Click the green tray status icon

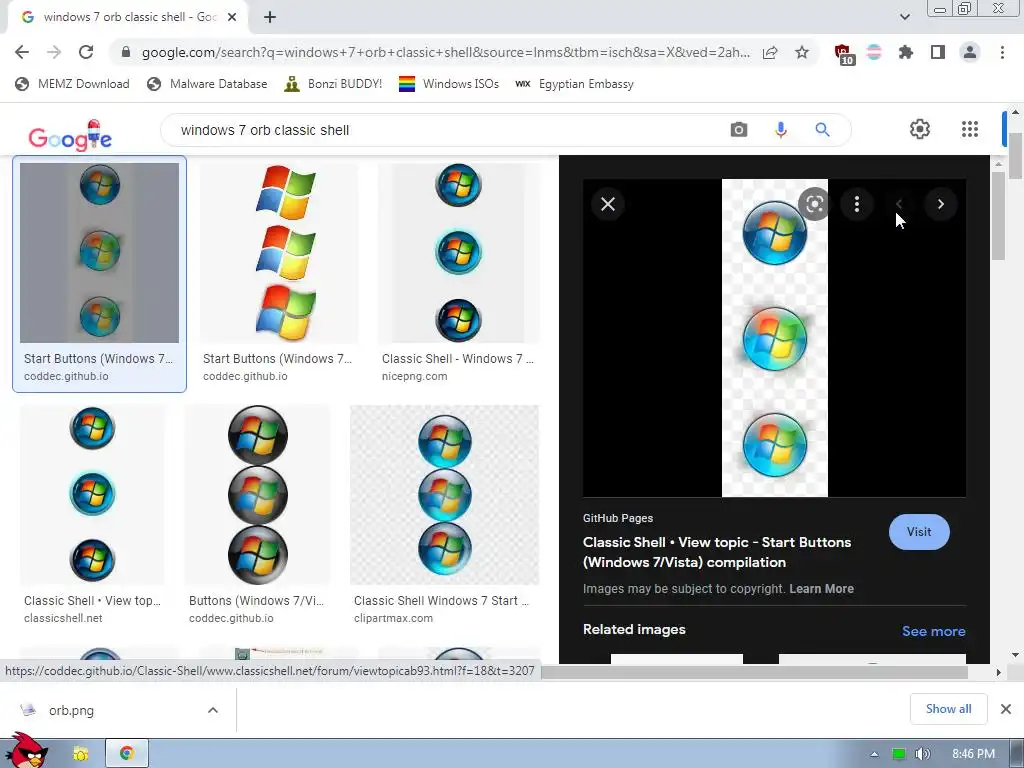[899, 754]
